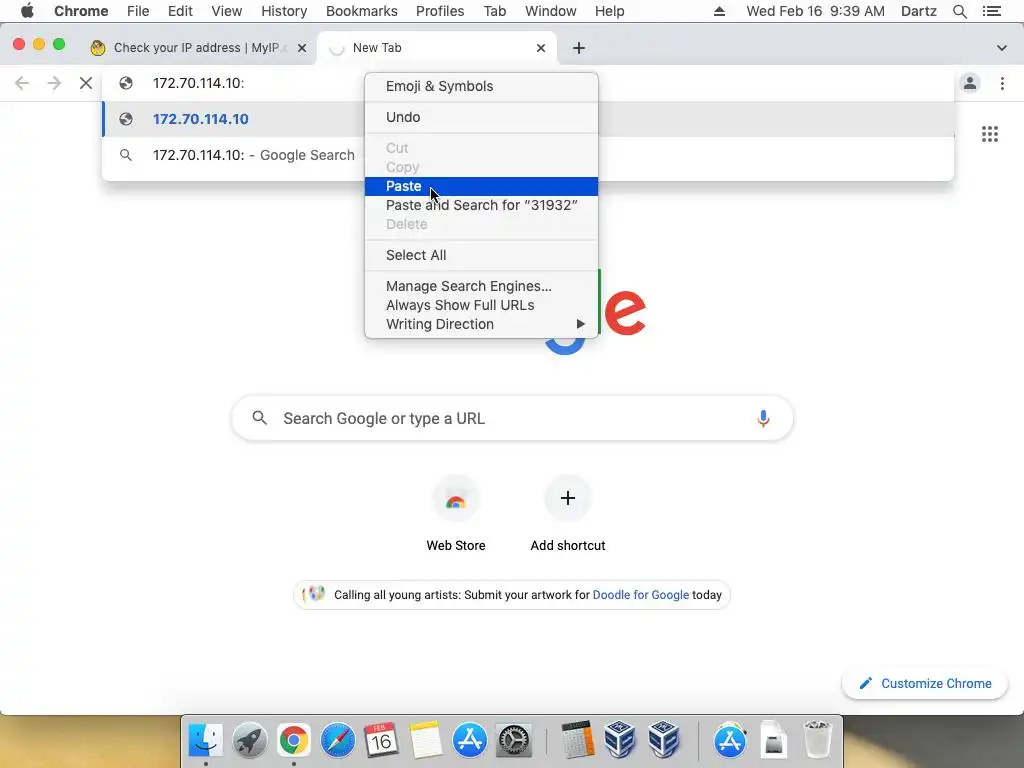Open Calendar in the Dock
1024x768 pixels.
[381, 741]
